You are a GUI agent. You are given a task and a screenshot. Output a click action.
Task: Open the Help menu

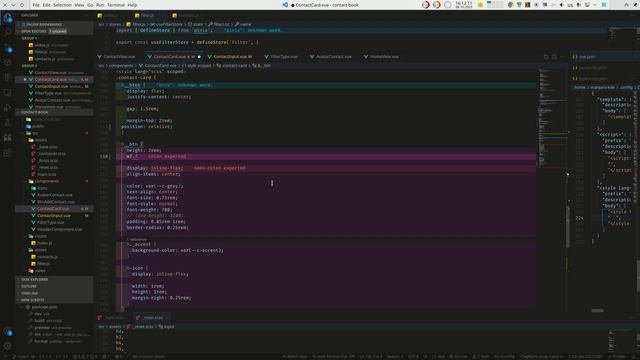[132, 5]
